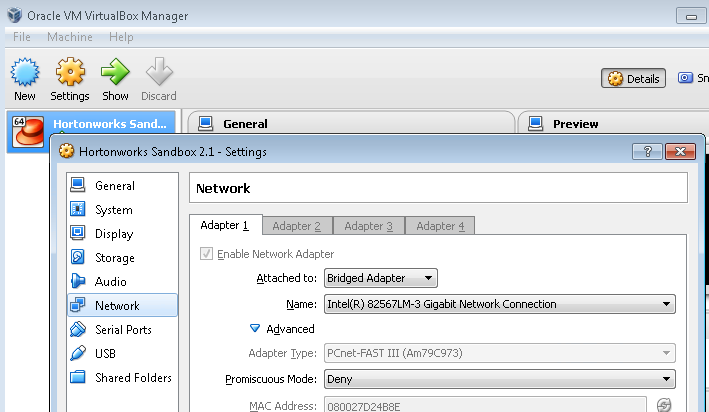Collapse the Advanced disclosure triangle
Image resolution: width=709 pixels, height=412 pixels.
click(255, 328)
